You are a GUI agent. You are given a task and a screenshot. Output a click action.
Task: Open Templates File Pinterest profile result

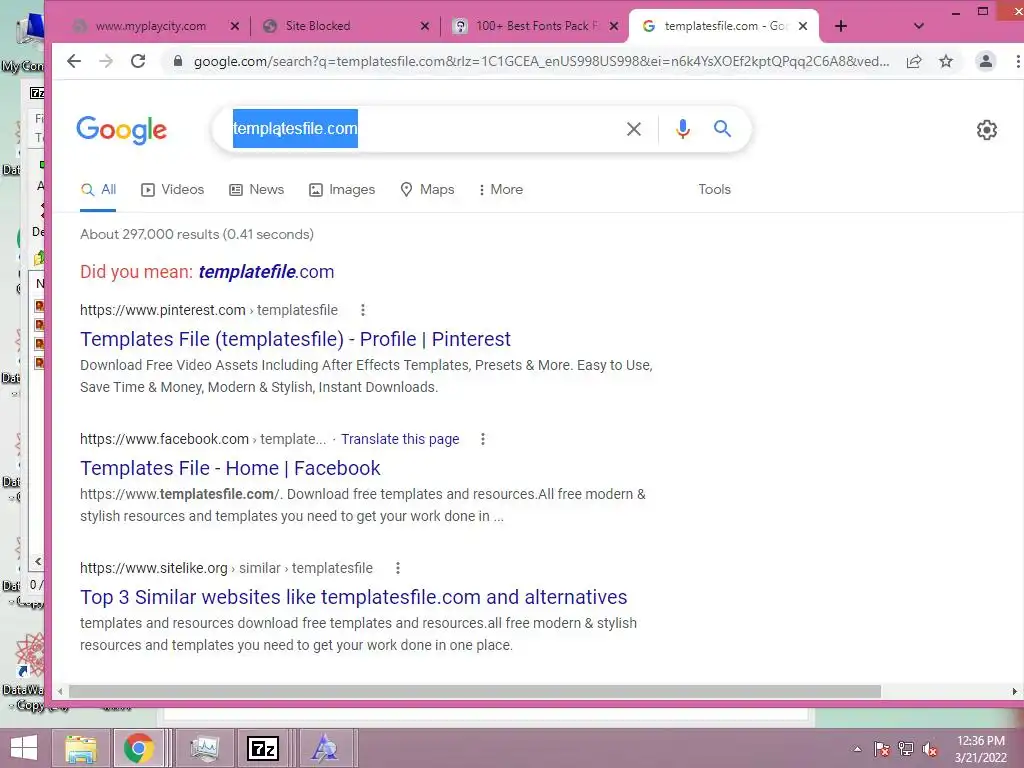(295, 339)
